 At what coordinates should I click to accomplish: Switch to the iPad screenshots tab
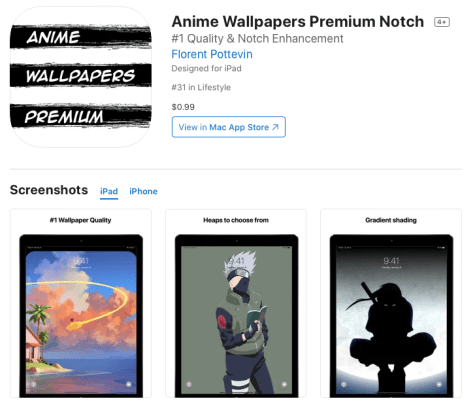(109, 191)
